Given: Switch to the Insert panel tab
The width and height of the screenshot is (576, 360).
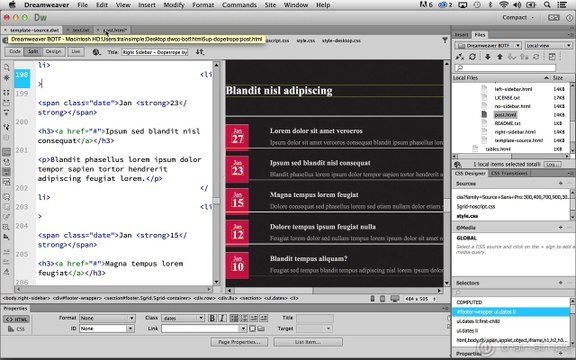Looking at the screenshot, I should 461,35.
